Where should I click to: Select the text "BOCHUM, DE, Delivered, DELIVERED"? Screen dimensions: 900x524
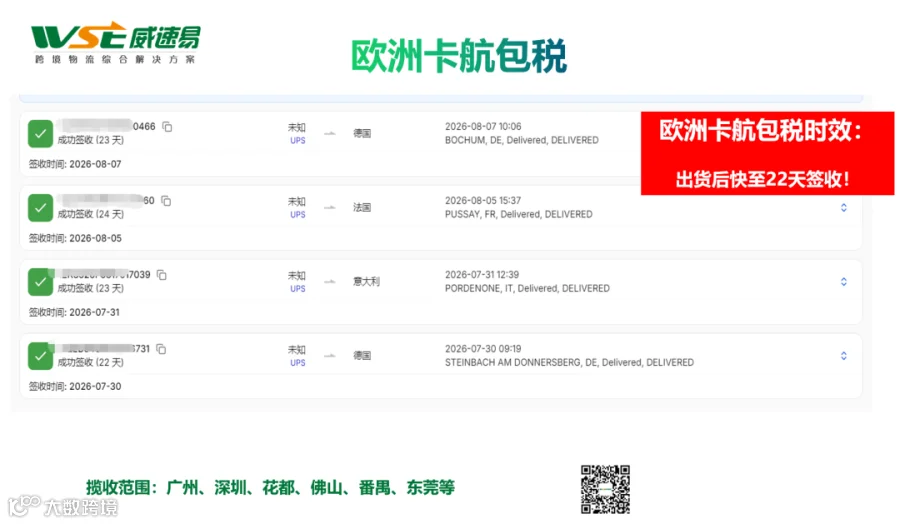[522, 140]
